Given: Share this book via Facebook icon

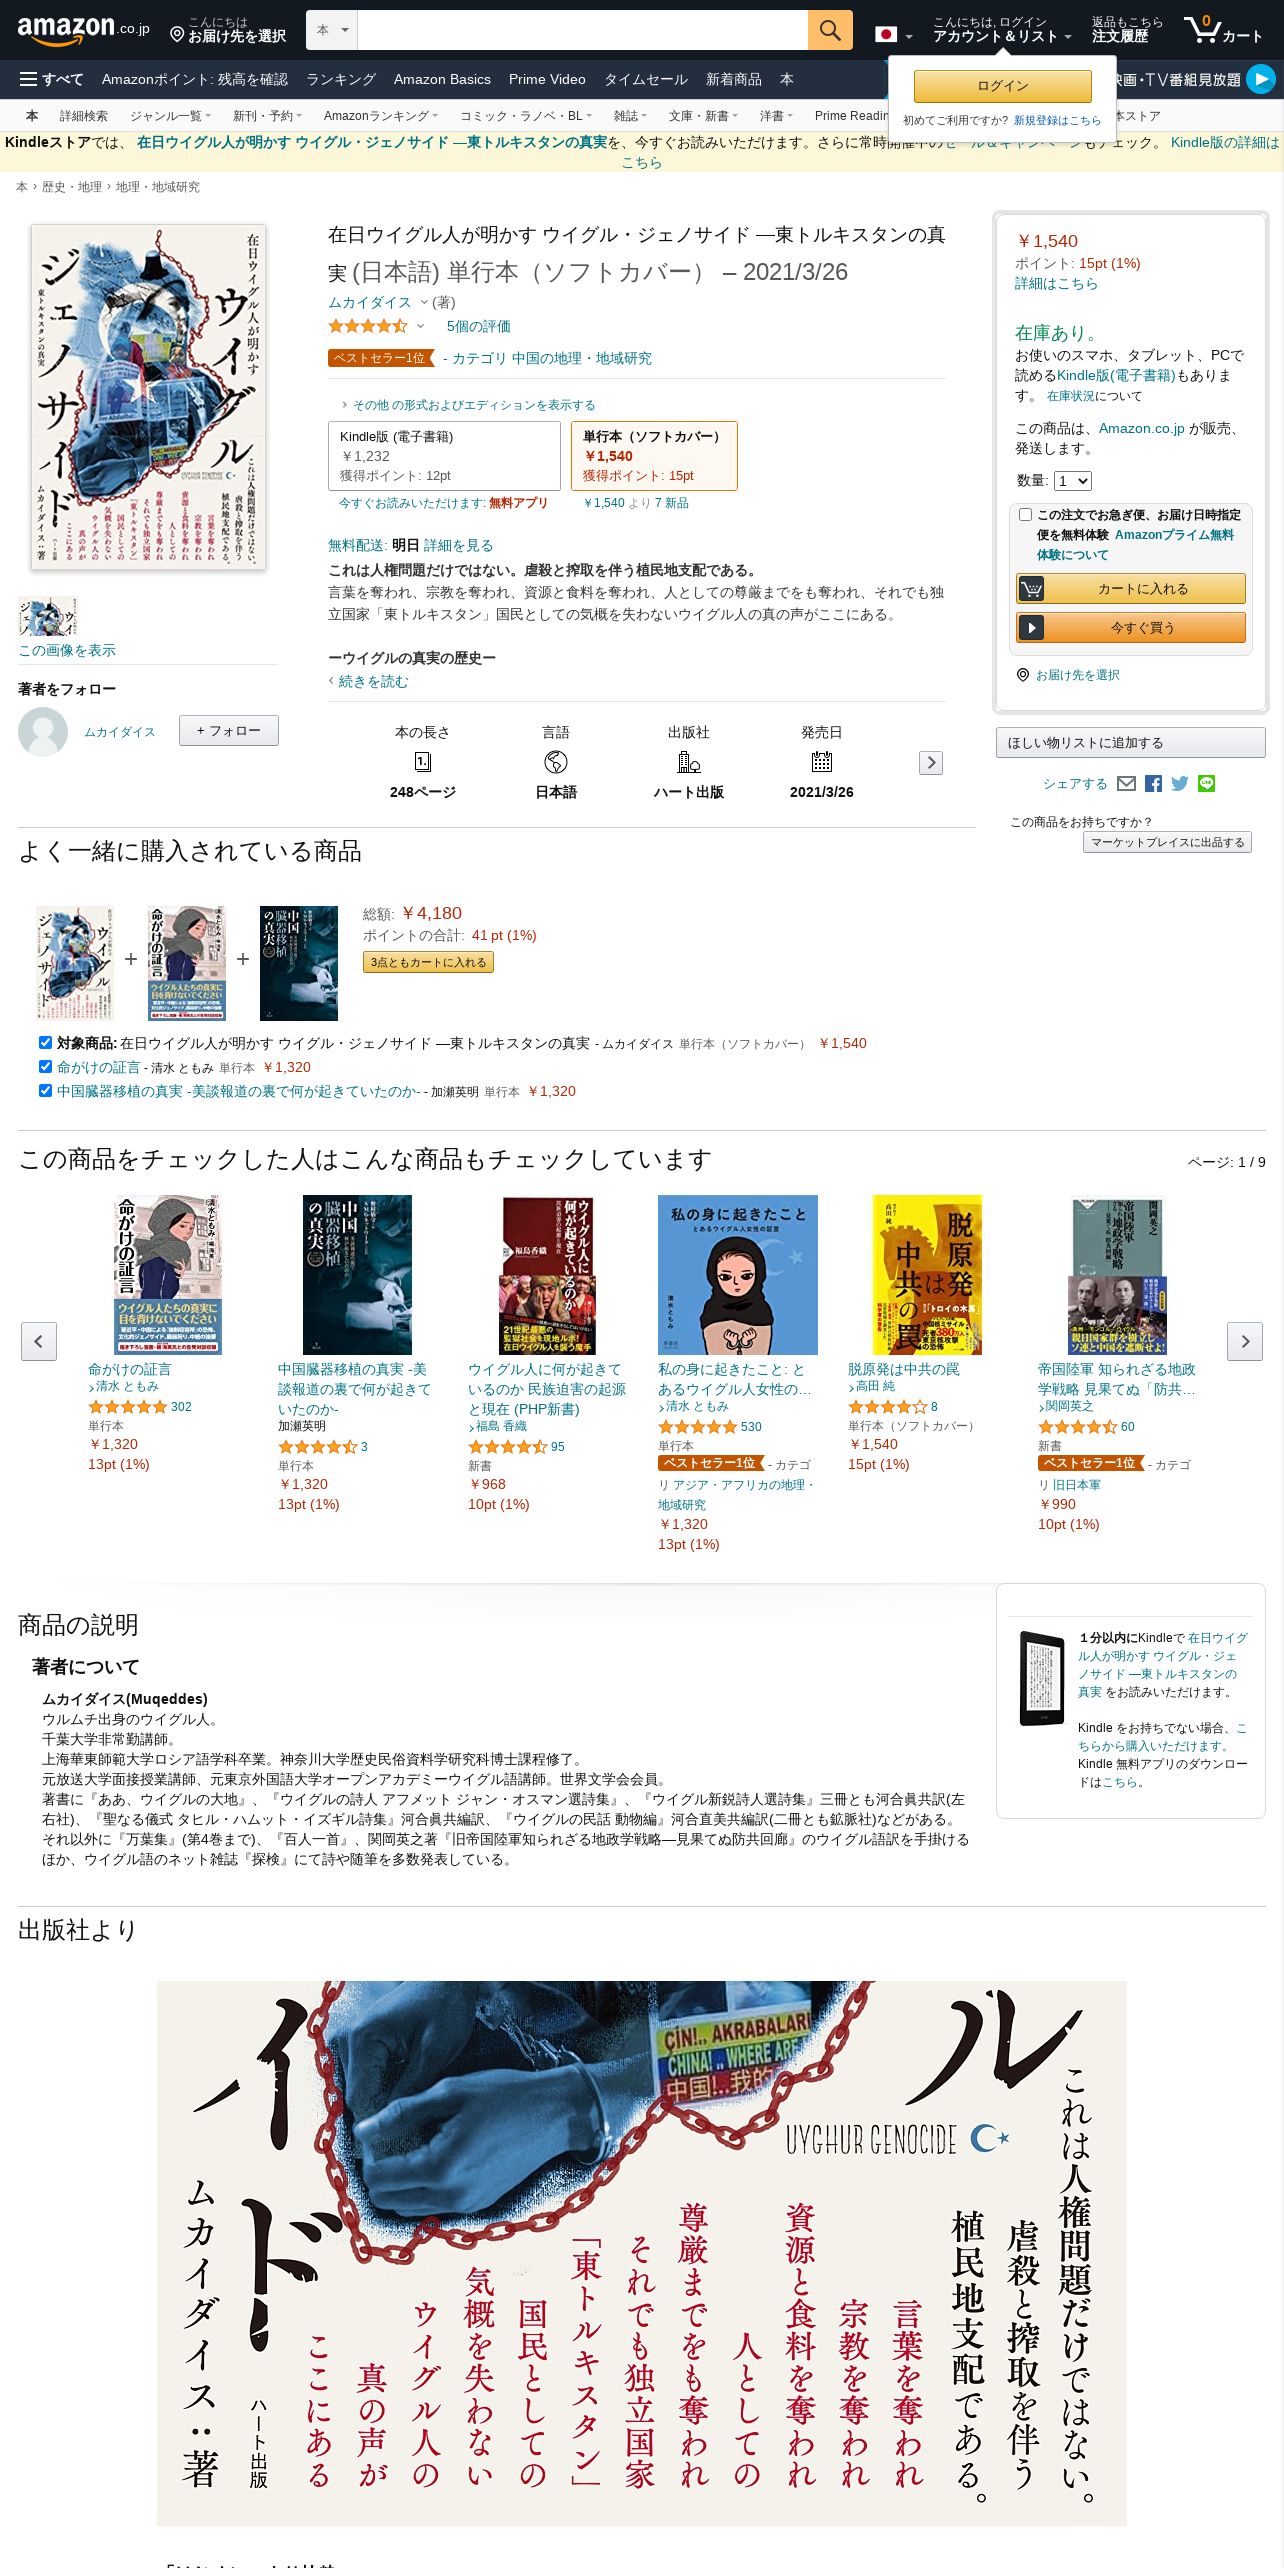Looking at the screenshot, I should click(x=1153, y=784).
